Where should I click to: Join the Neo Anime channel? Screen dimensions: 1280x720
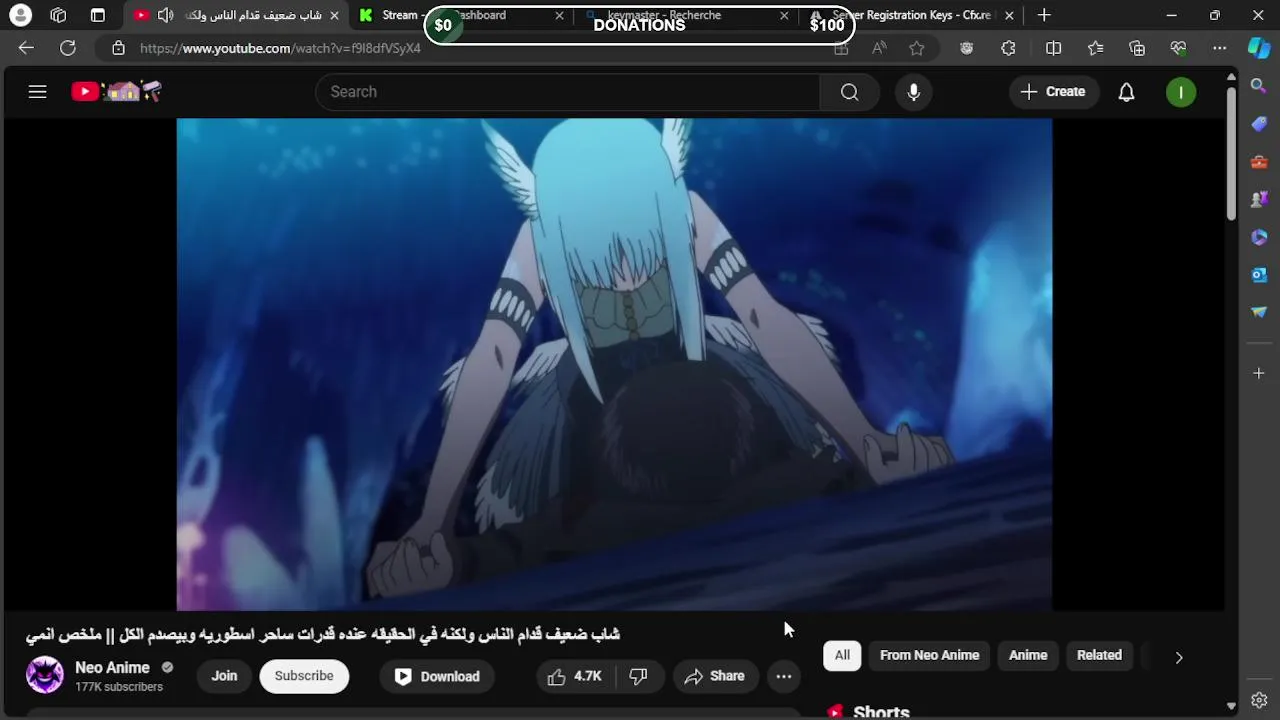point(224,676)
